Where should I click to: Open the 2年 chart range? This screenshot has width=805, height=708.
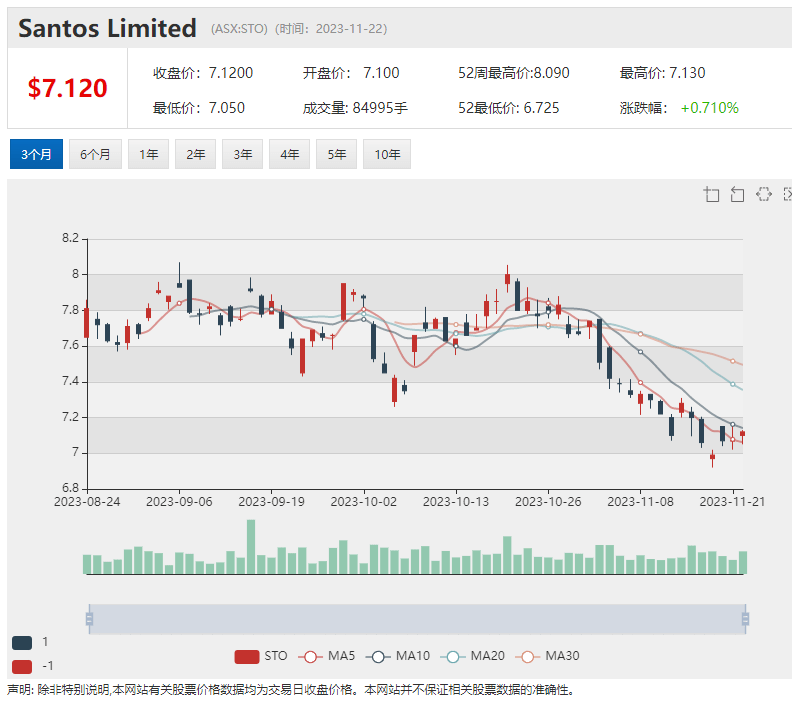pyautogui.click(x=195, y=154)
